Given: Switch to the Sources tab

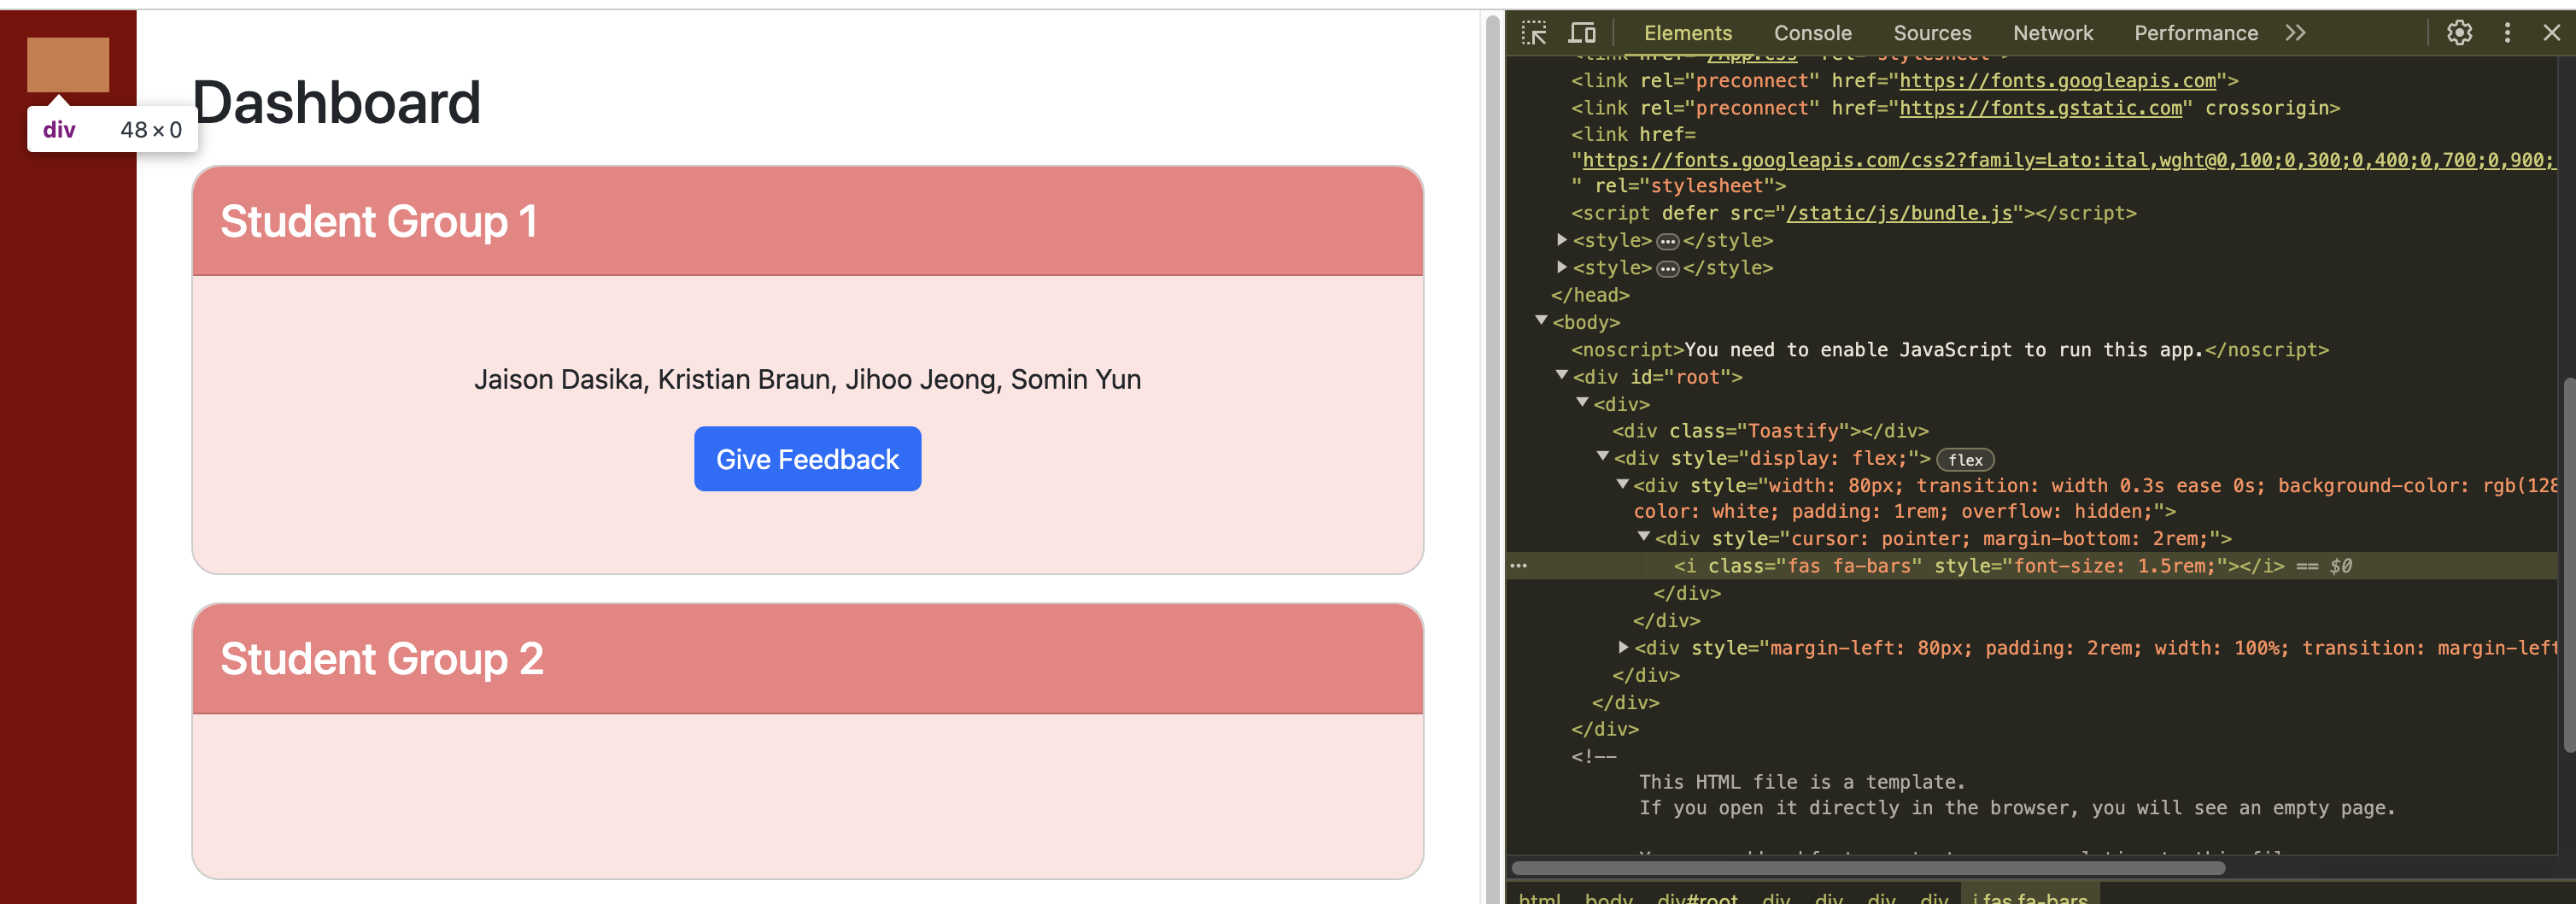Looking at the screenshot, I should [x=1932, y=33].
